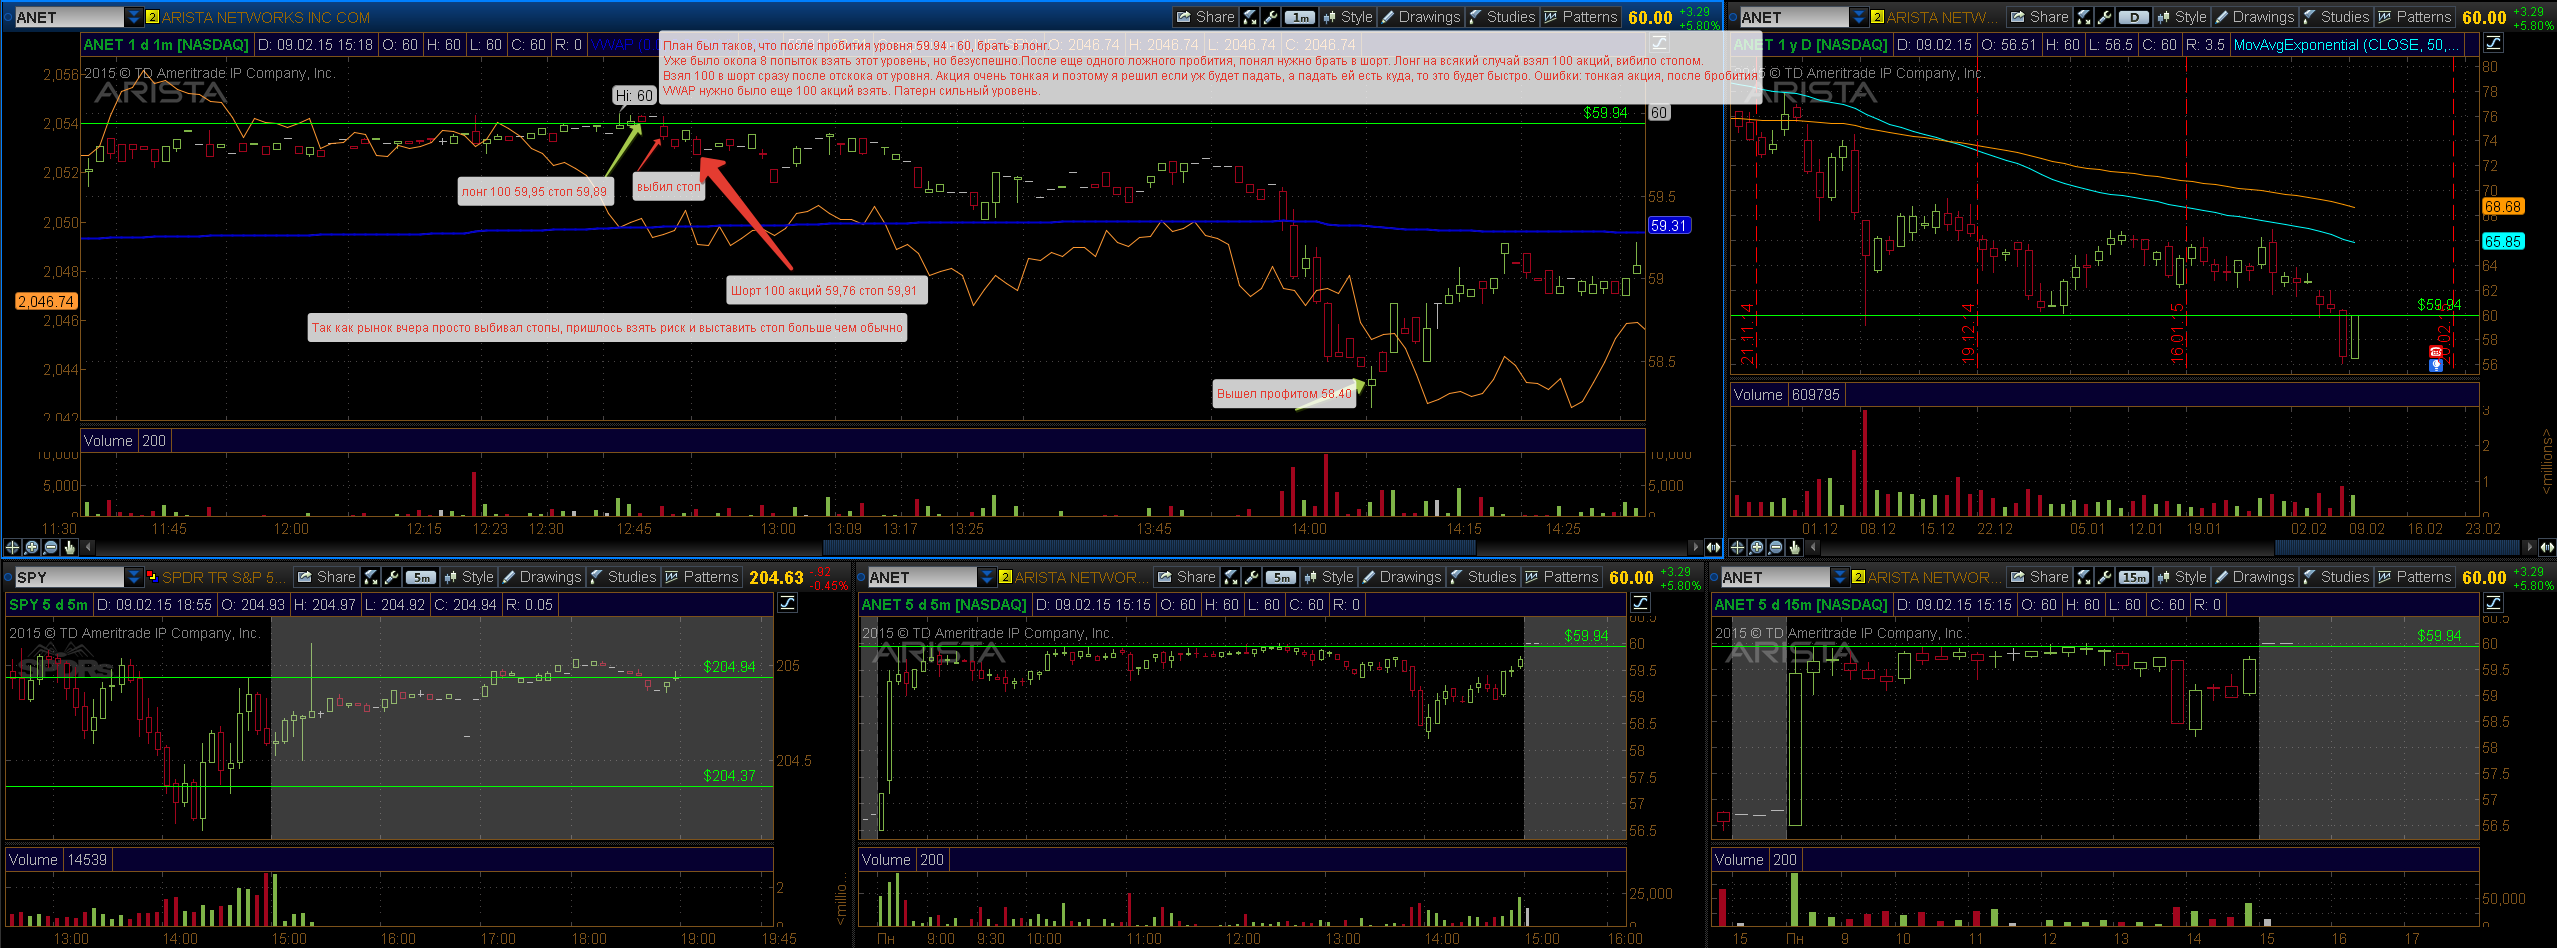The width and height of the screenshot is (2557, 948).
Task: Click chart scale icon beside SPY header
Action: click(x=788, y=603)
